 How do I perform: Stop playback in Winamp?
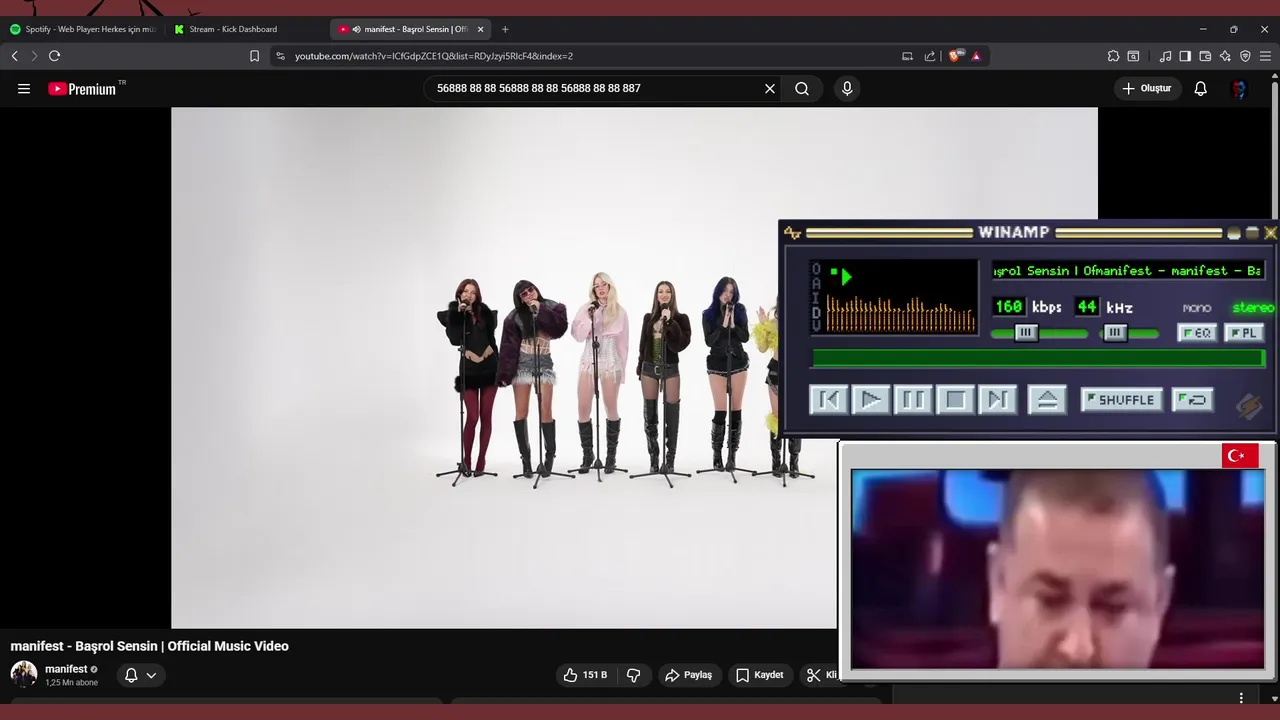955,400
